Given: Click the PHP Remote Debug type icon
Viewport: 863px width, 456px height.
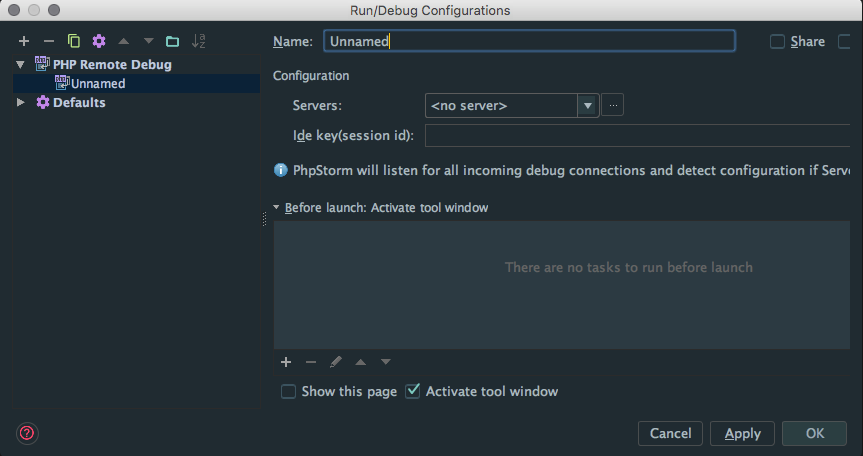Looking at the screenshot, I should 42,64.
